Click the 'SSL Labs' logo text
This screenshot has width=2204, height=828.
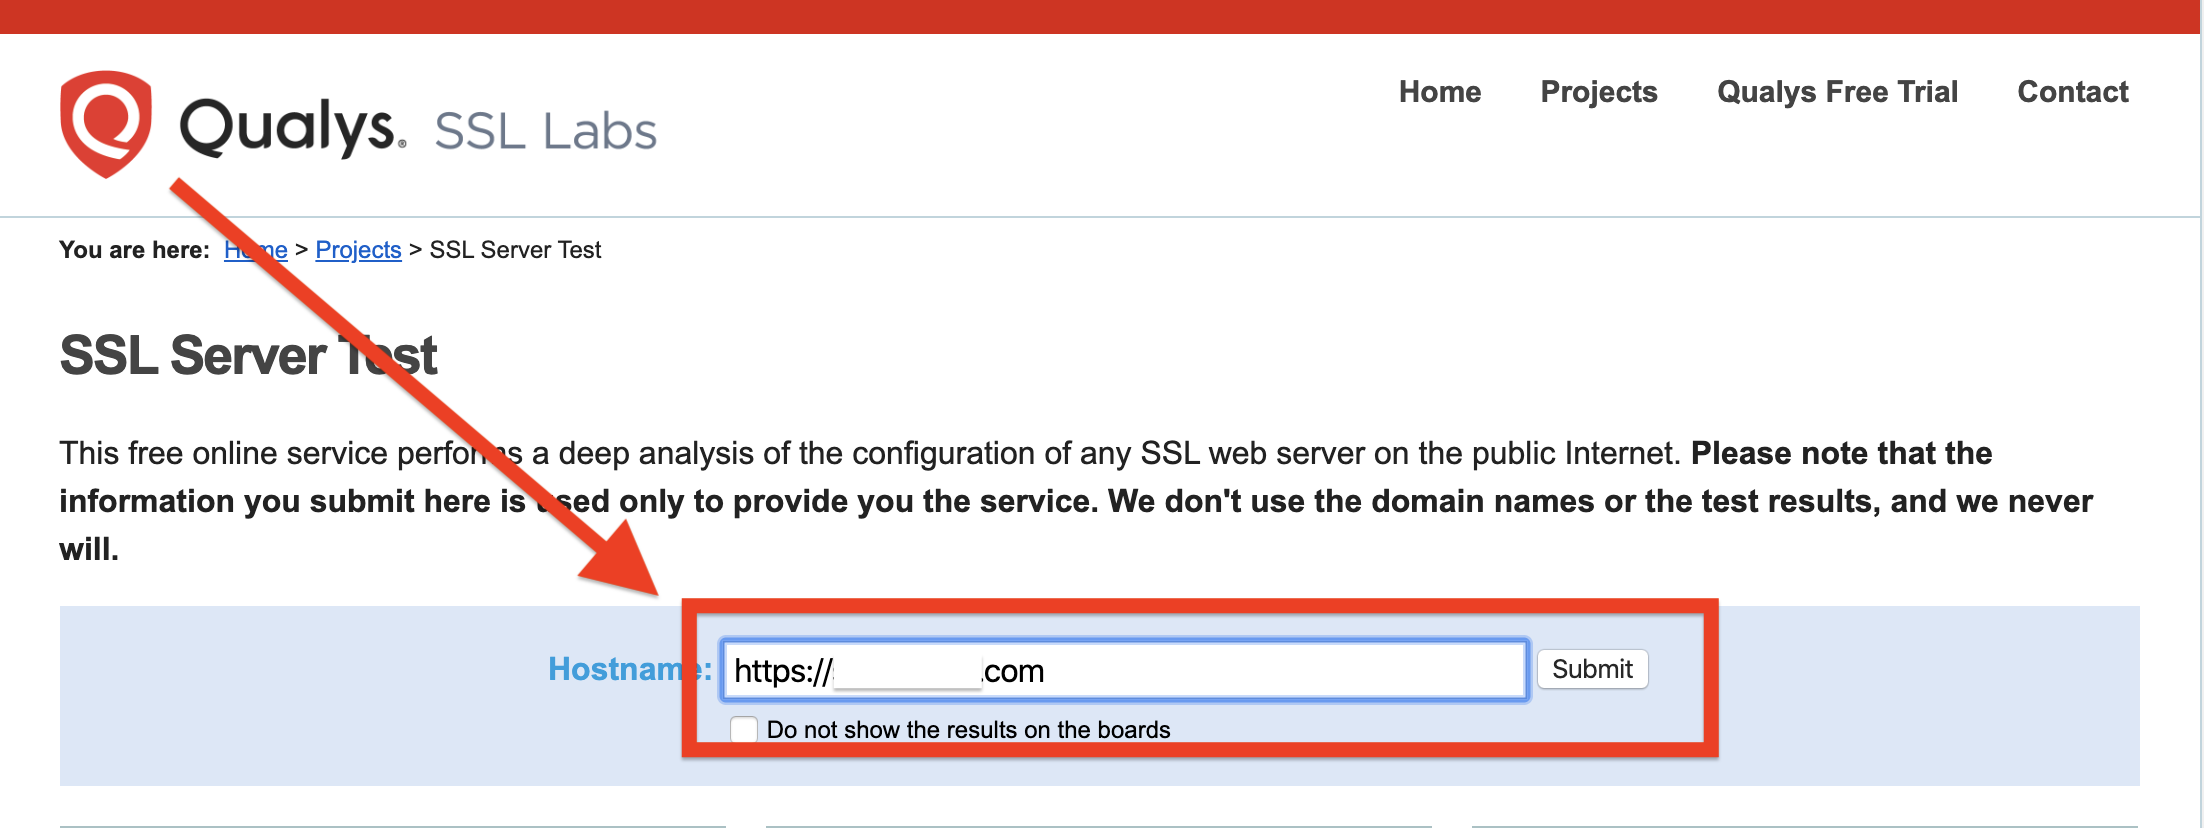point(546,131)
